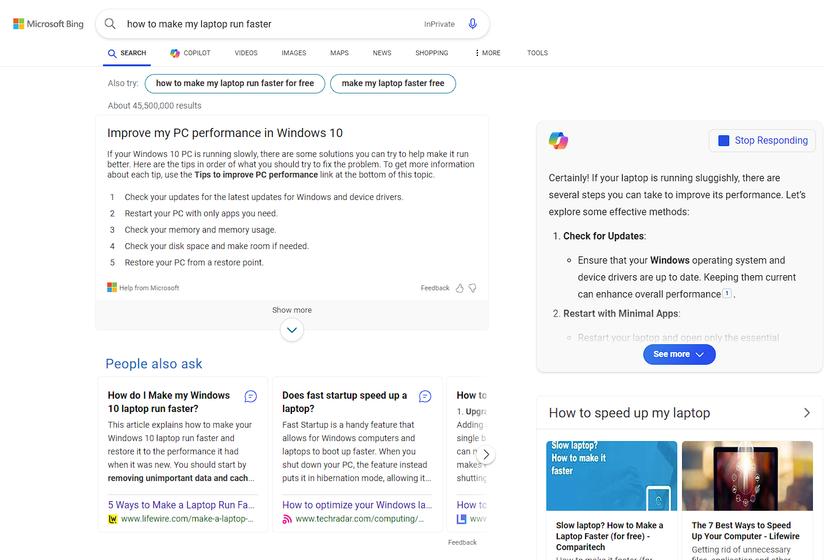Open Lifewire 5 Ways to Make Laptop link

(182, 505)
